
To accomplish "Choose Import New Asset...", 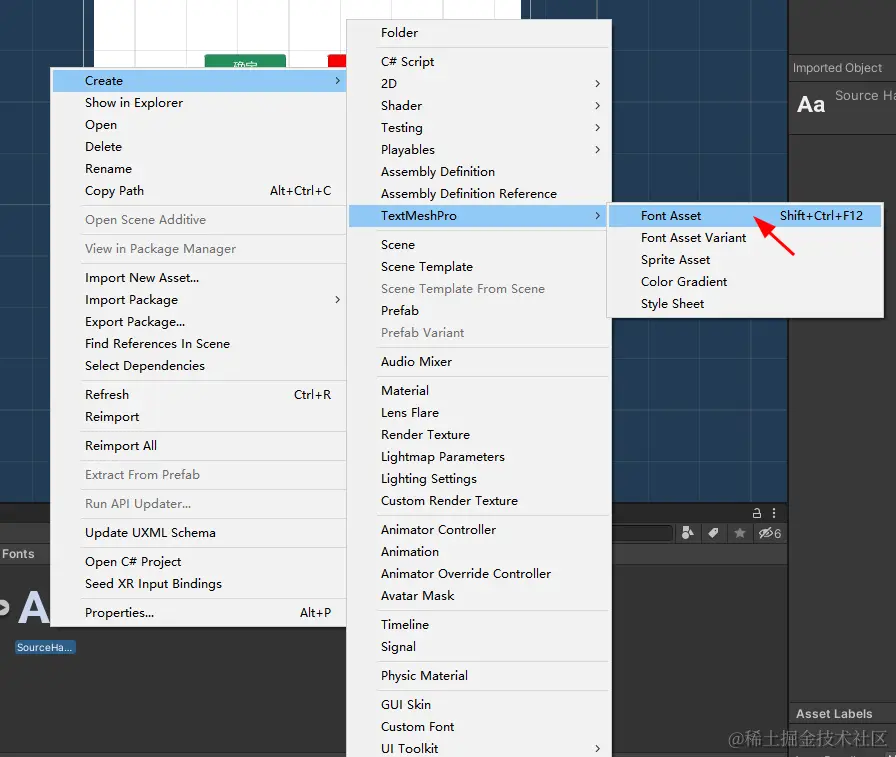I will (x=199, y=278).
